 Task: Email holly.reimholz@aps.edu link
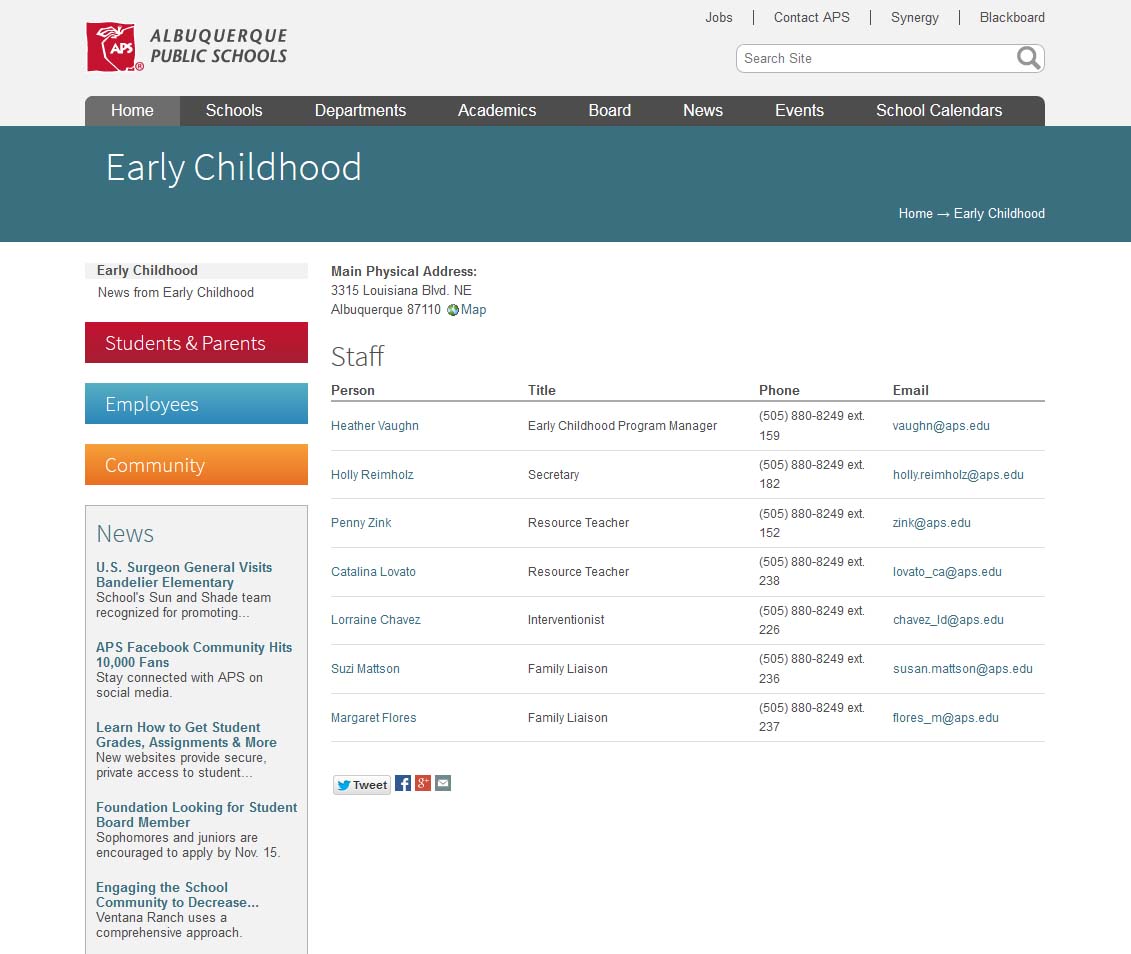click(958, 474)
